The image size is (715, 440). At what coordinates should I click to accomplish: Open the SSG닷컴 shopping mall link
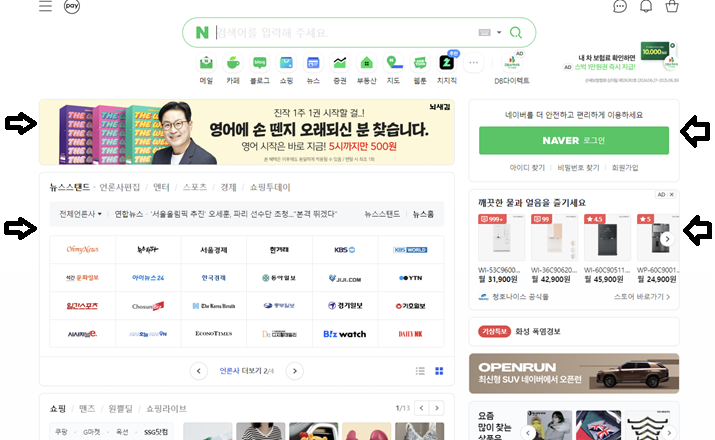[x=156, y=432]
